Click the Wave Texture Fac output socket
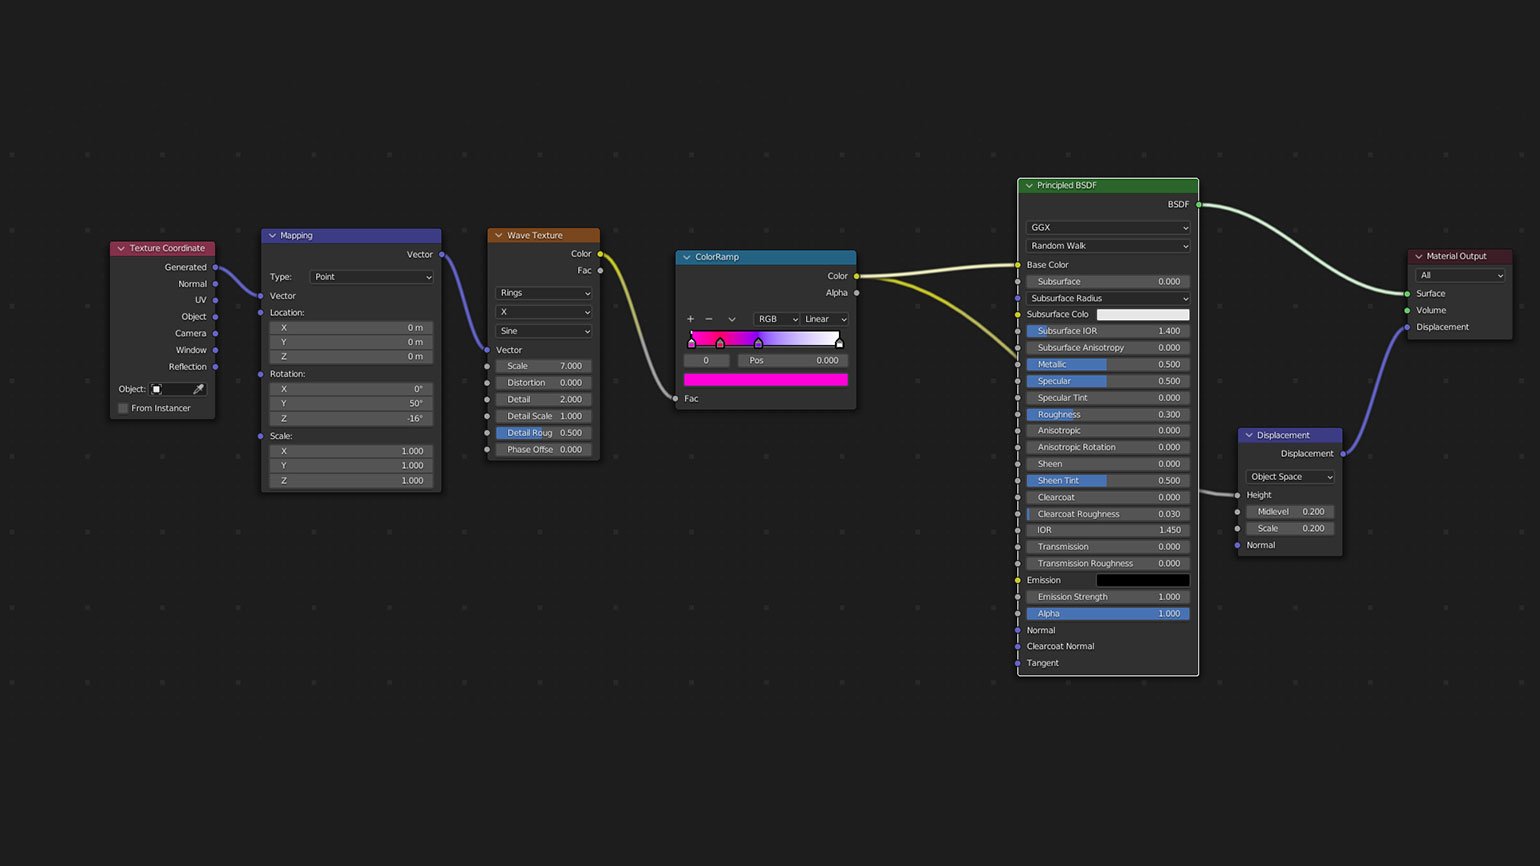 coord(600,270)
